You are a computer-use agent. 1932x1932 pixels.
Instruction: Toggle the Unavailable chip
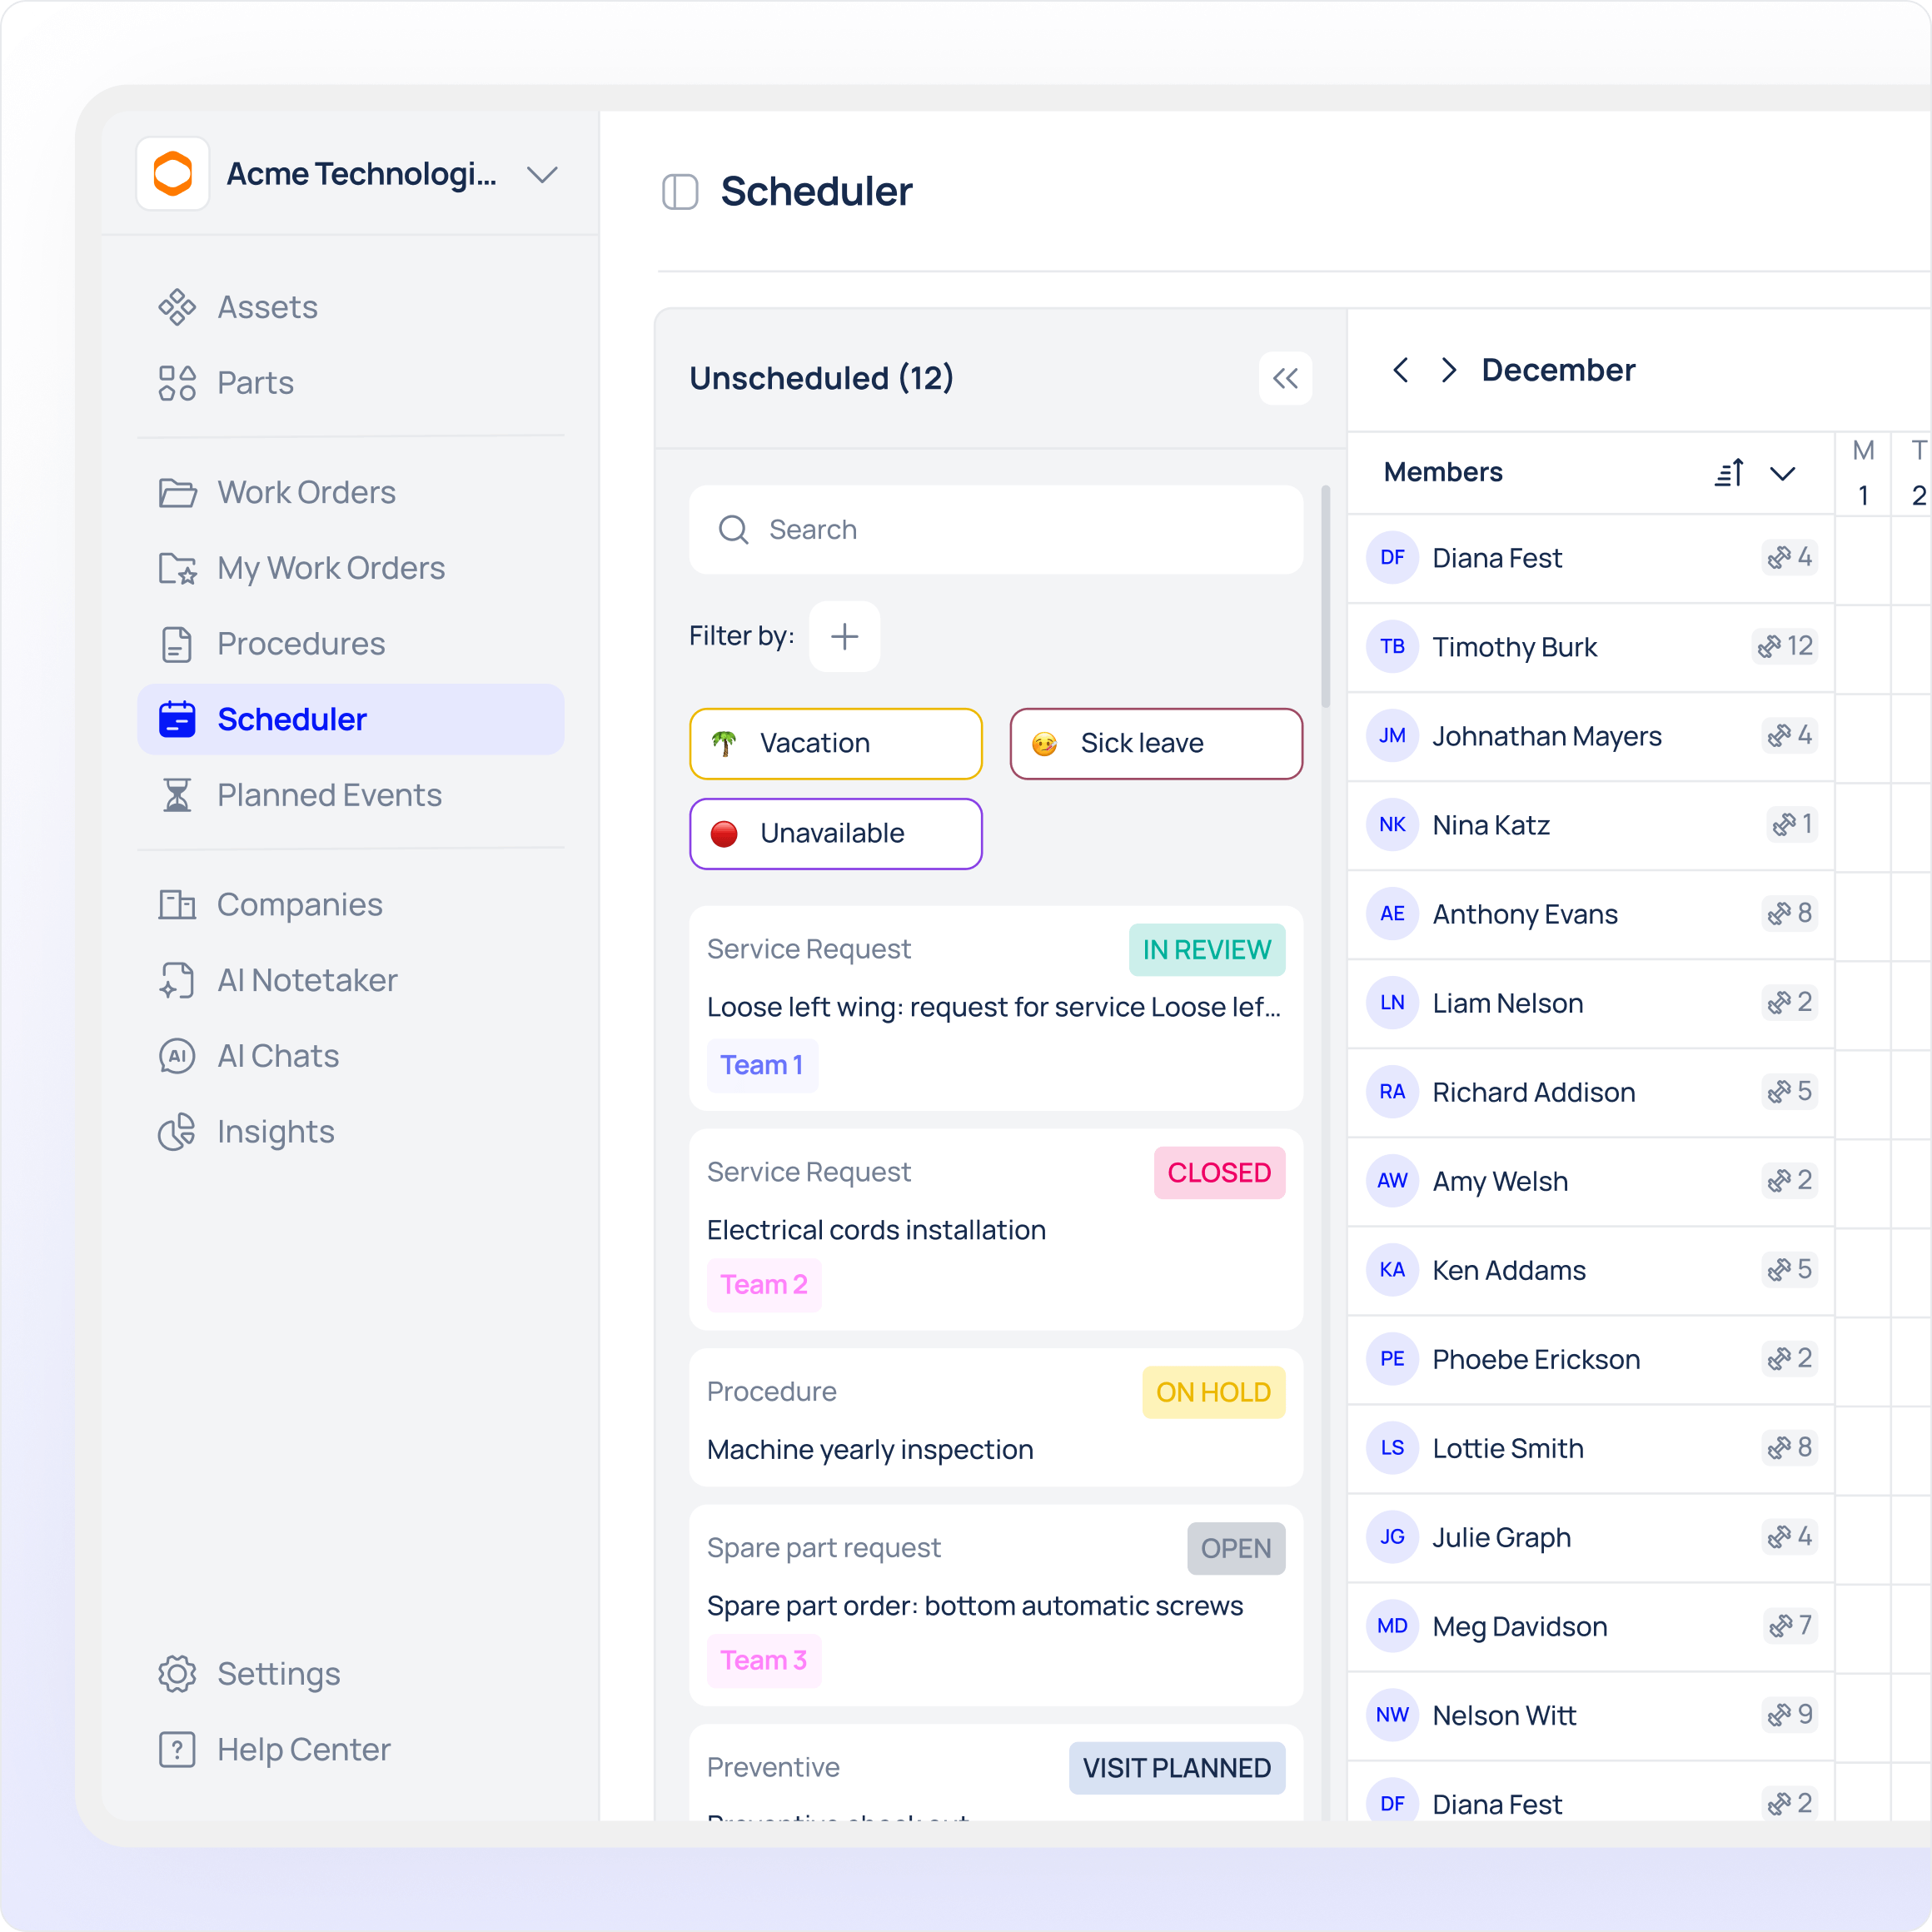click(835, 833)
